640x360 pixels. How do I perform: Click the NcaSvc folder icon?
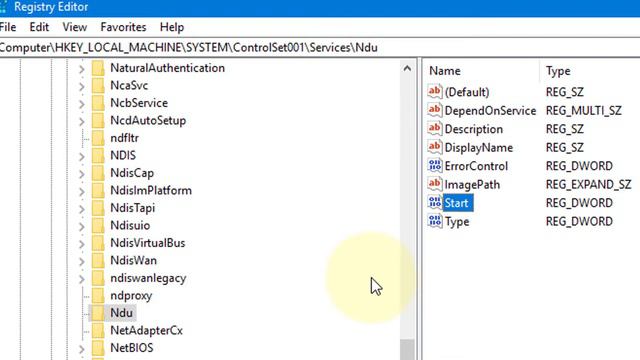[98, 86]
